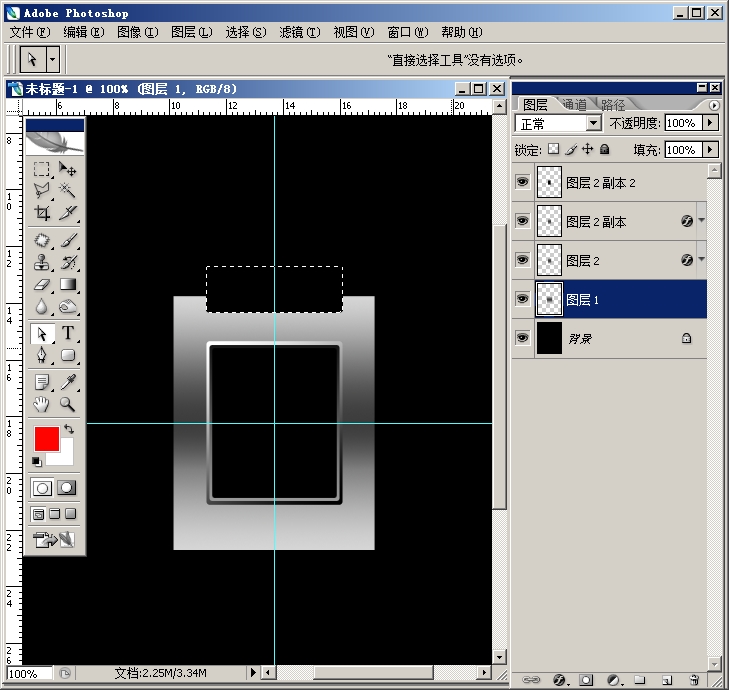Open Layers panel flyout menu
Viewport: 729px width, 690px height.
click(x=714, y=106)
